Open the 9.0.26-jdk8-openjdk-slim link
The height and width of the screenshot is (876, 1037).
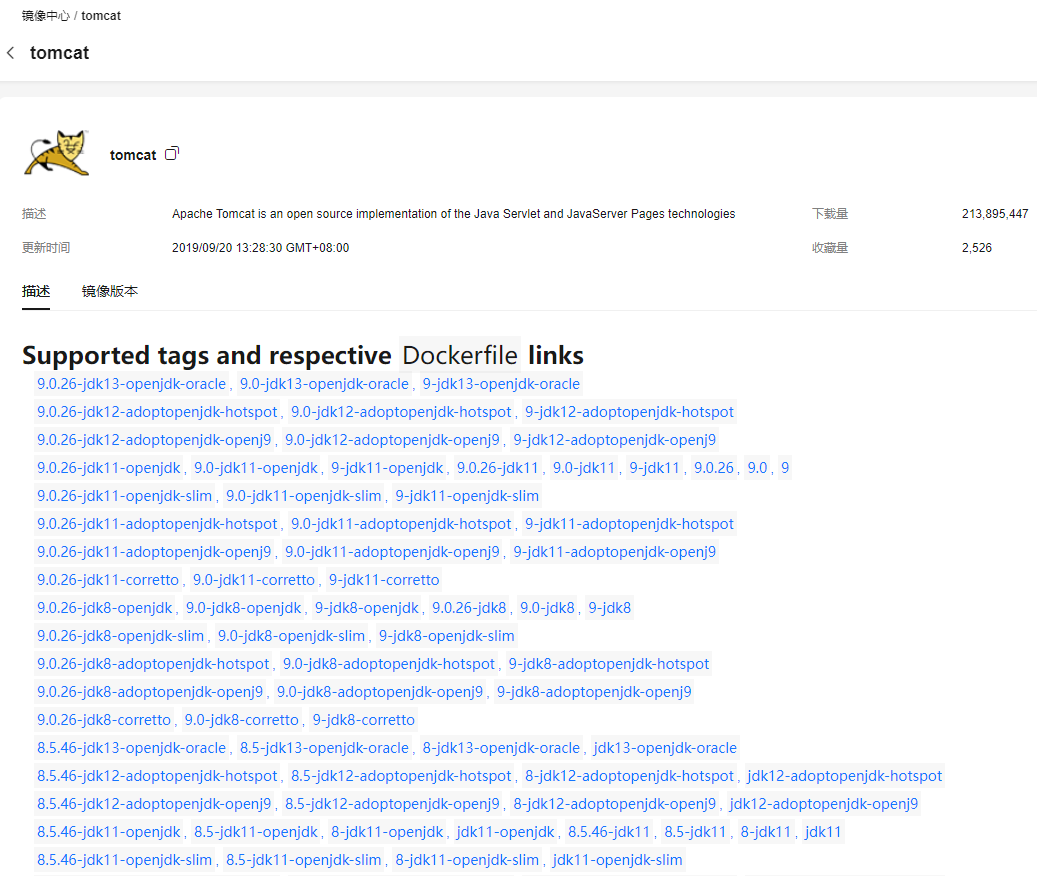coord(121,636)
